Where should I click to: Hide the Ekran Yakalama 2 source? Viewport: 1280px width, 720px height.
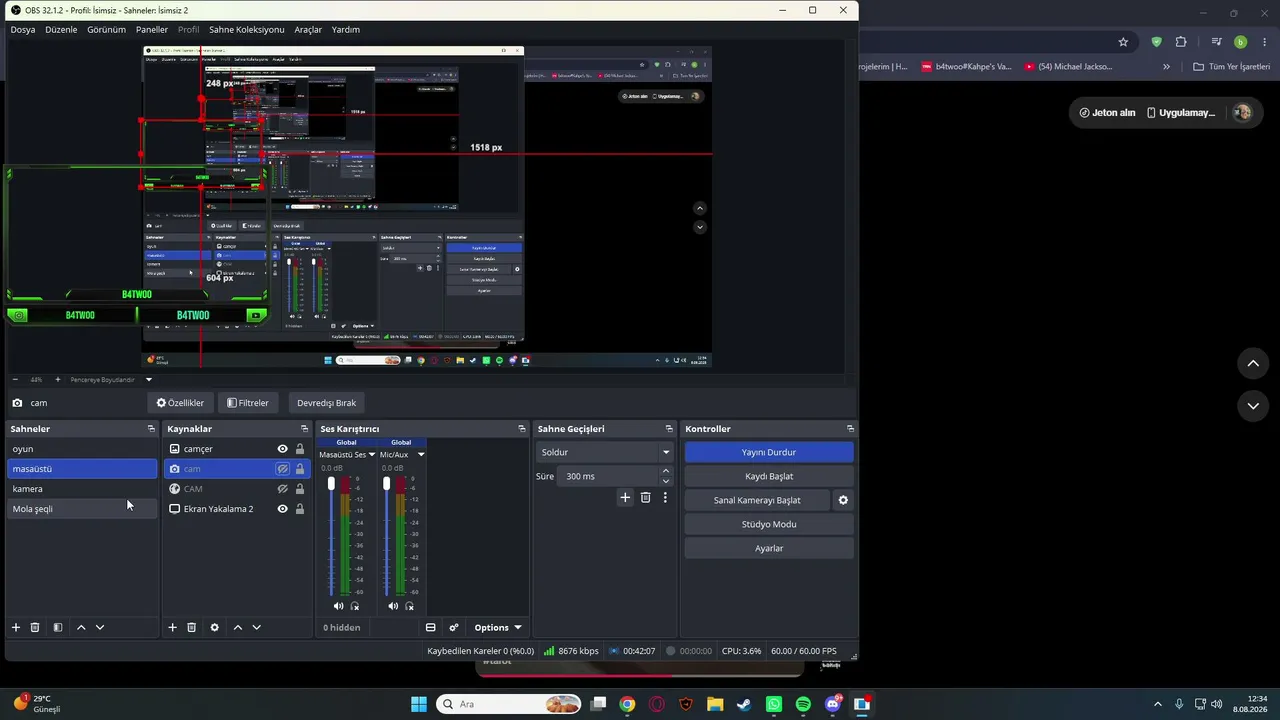283,509
